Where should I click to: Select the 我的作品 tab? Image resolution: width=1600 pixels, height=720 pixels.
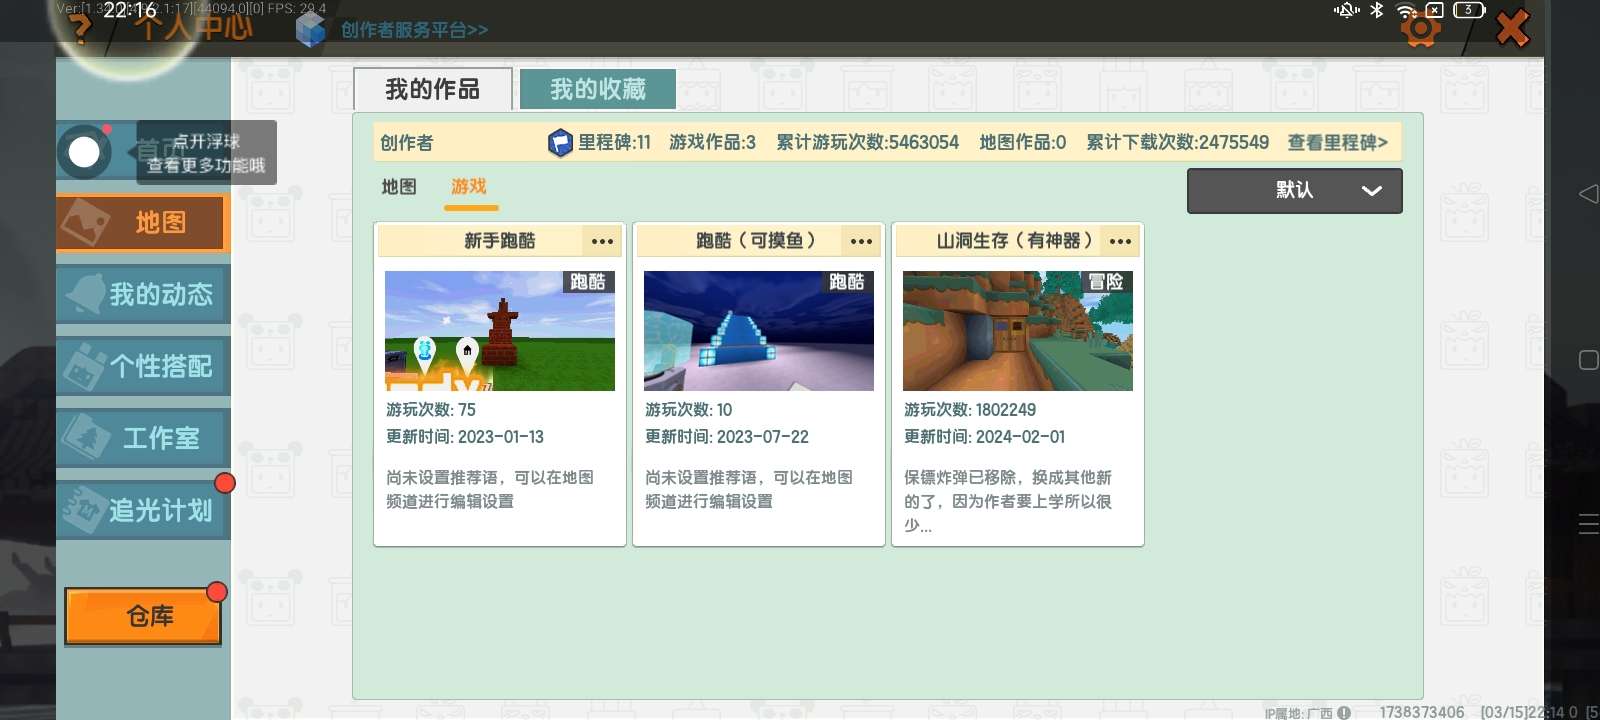pyautogui.click(x=432, y=89)
